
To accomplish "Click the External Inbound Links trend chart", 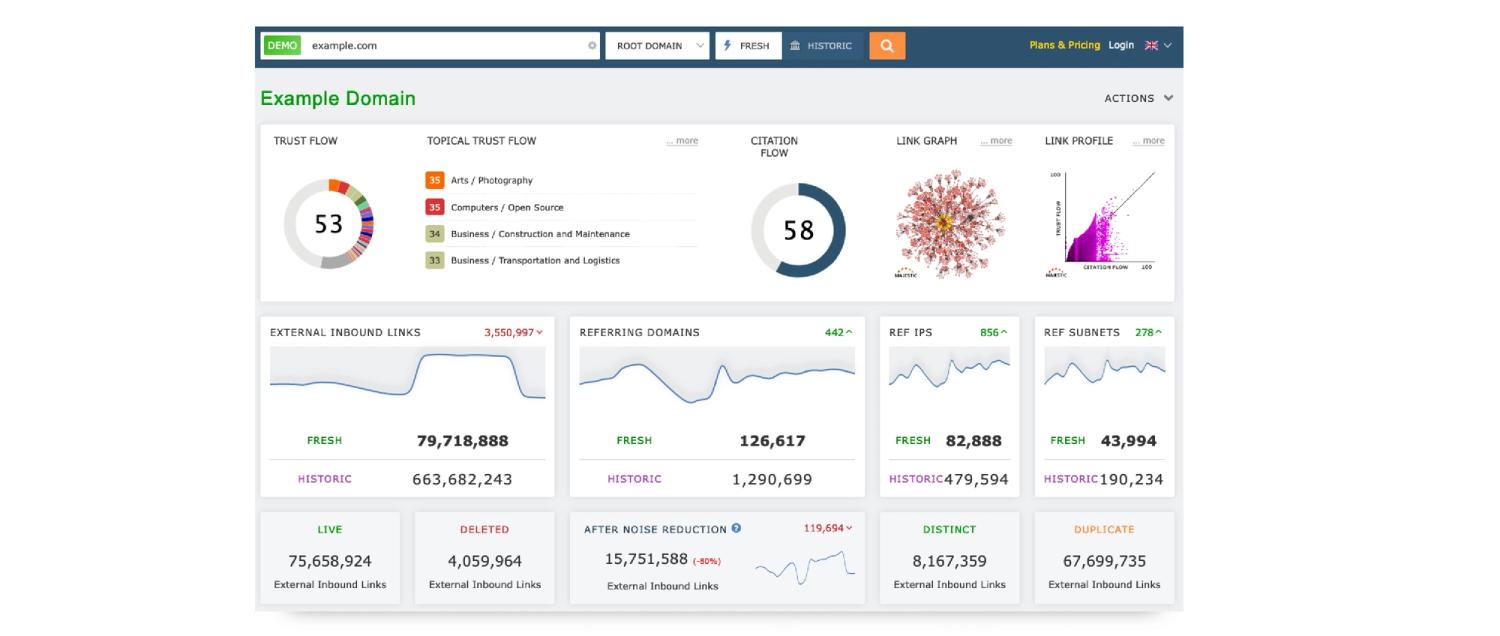I will pos(407,375).
